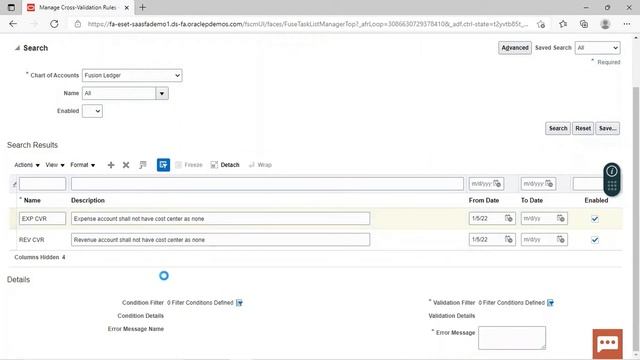Open From Date calendar in EXP CVR row
This screenshot has width=640, height=360.
tap(509, 218)
